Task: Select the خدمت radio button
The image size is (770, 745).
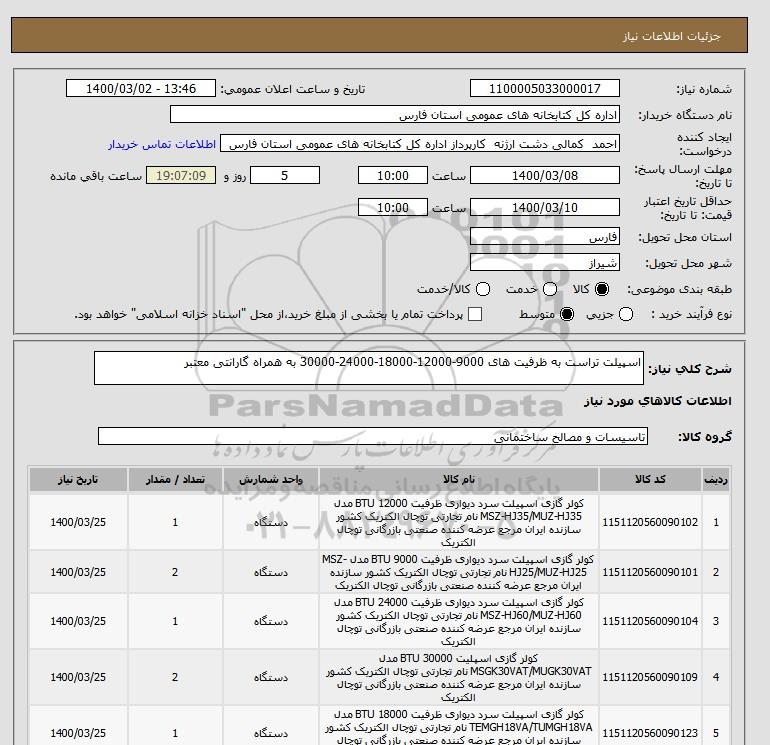Action: click(550, 289)
